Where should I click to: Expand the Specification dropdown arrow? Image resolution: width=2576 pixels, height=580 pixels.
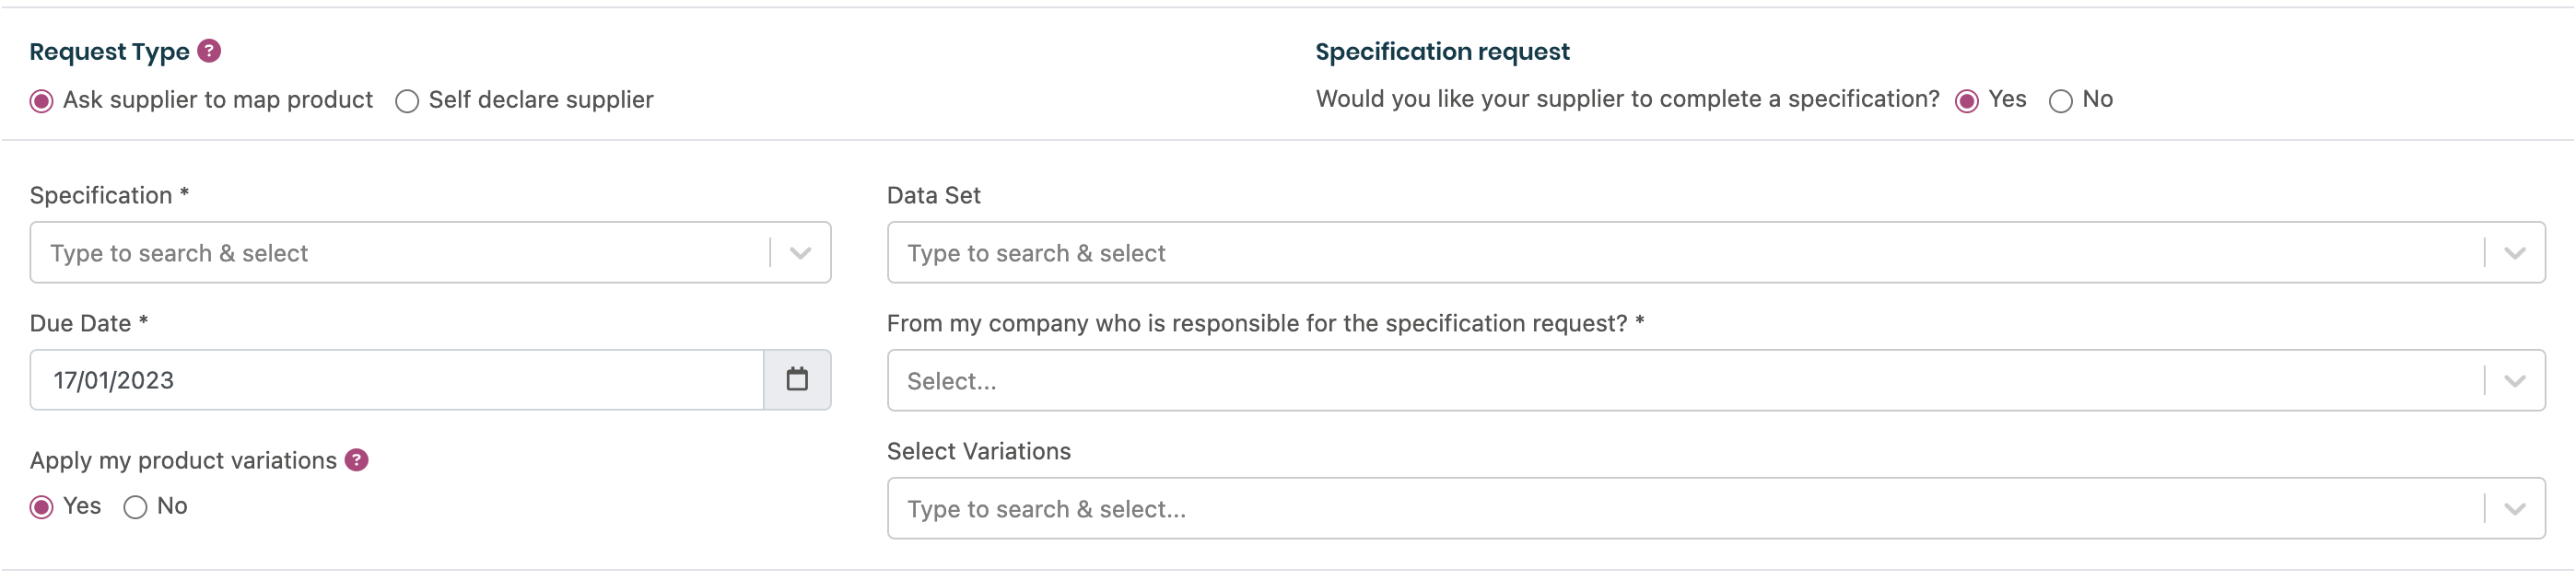pyautogui.click(x=800, y=253)
